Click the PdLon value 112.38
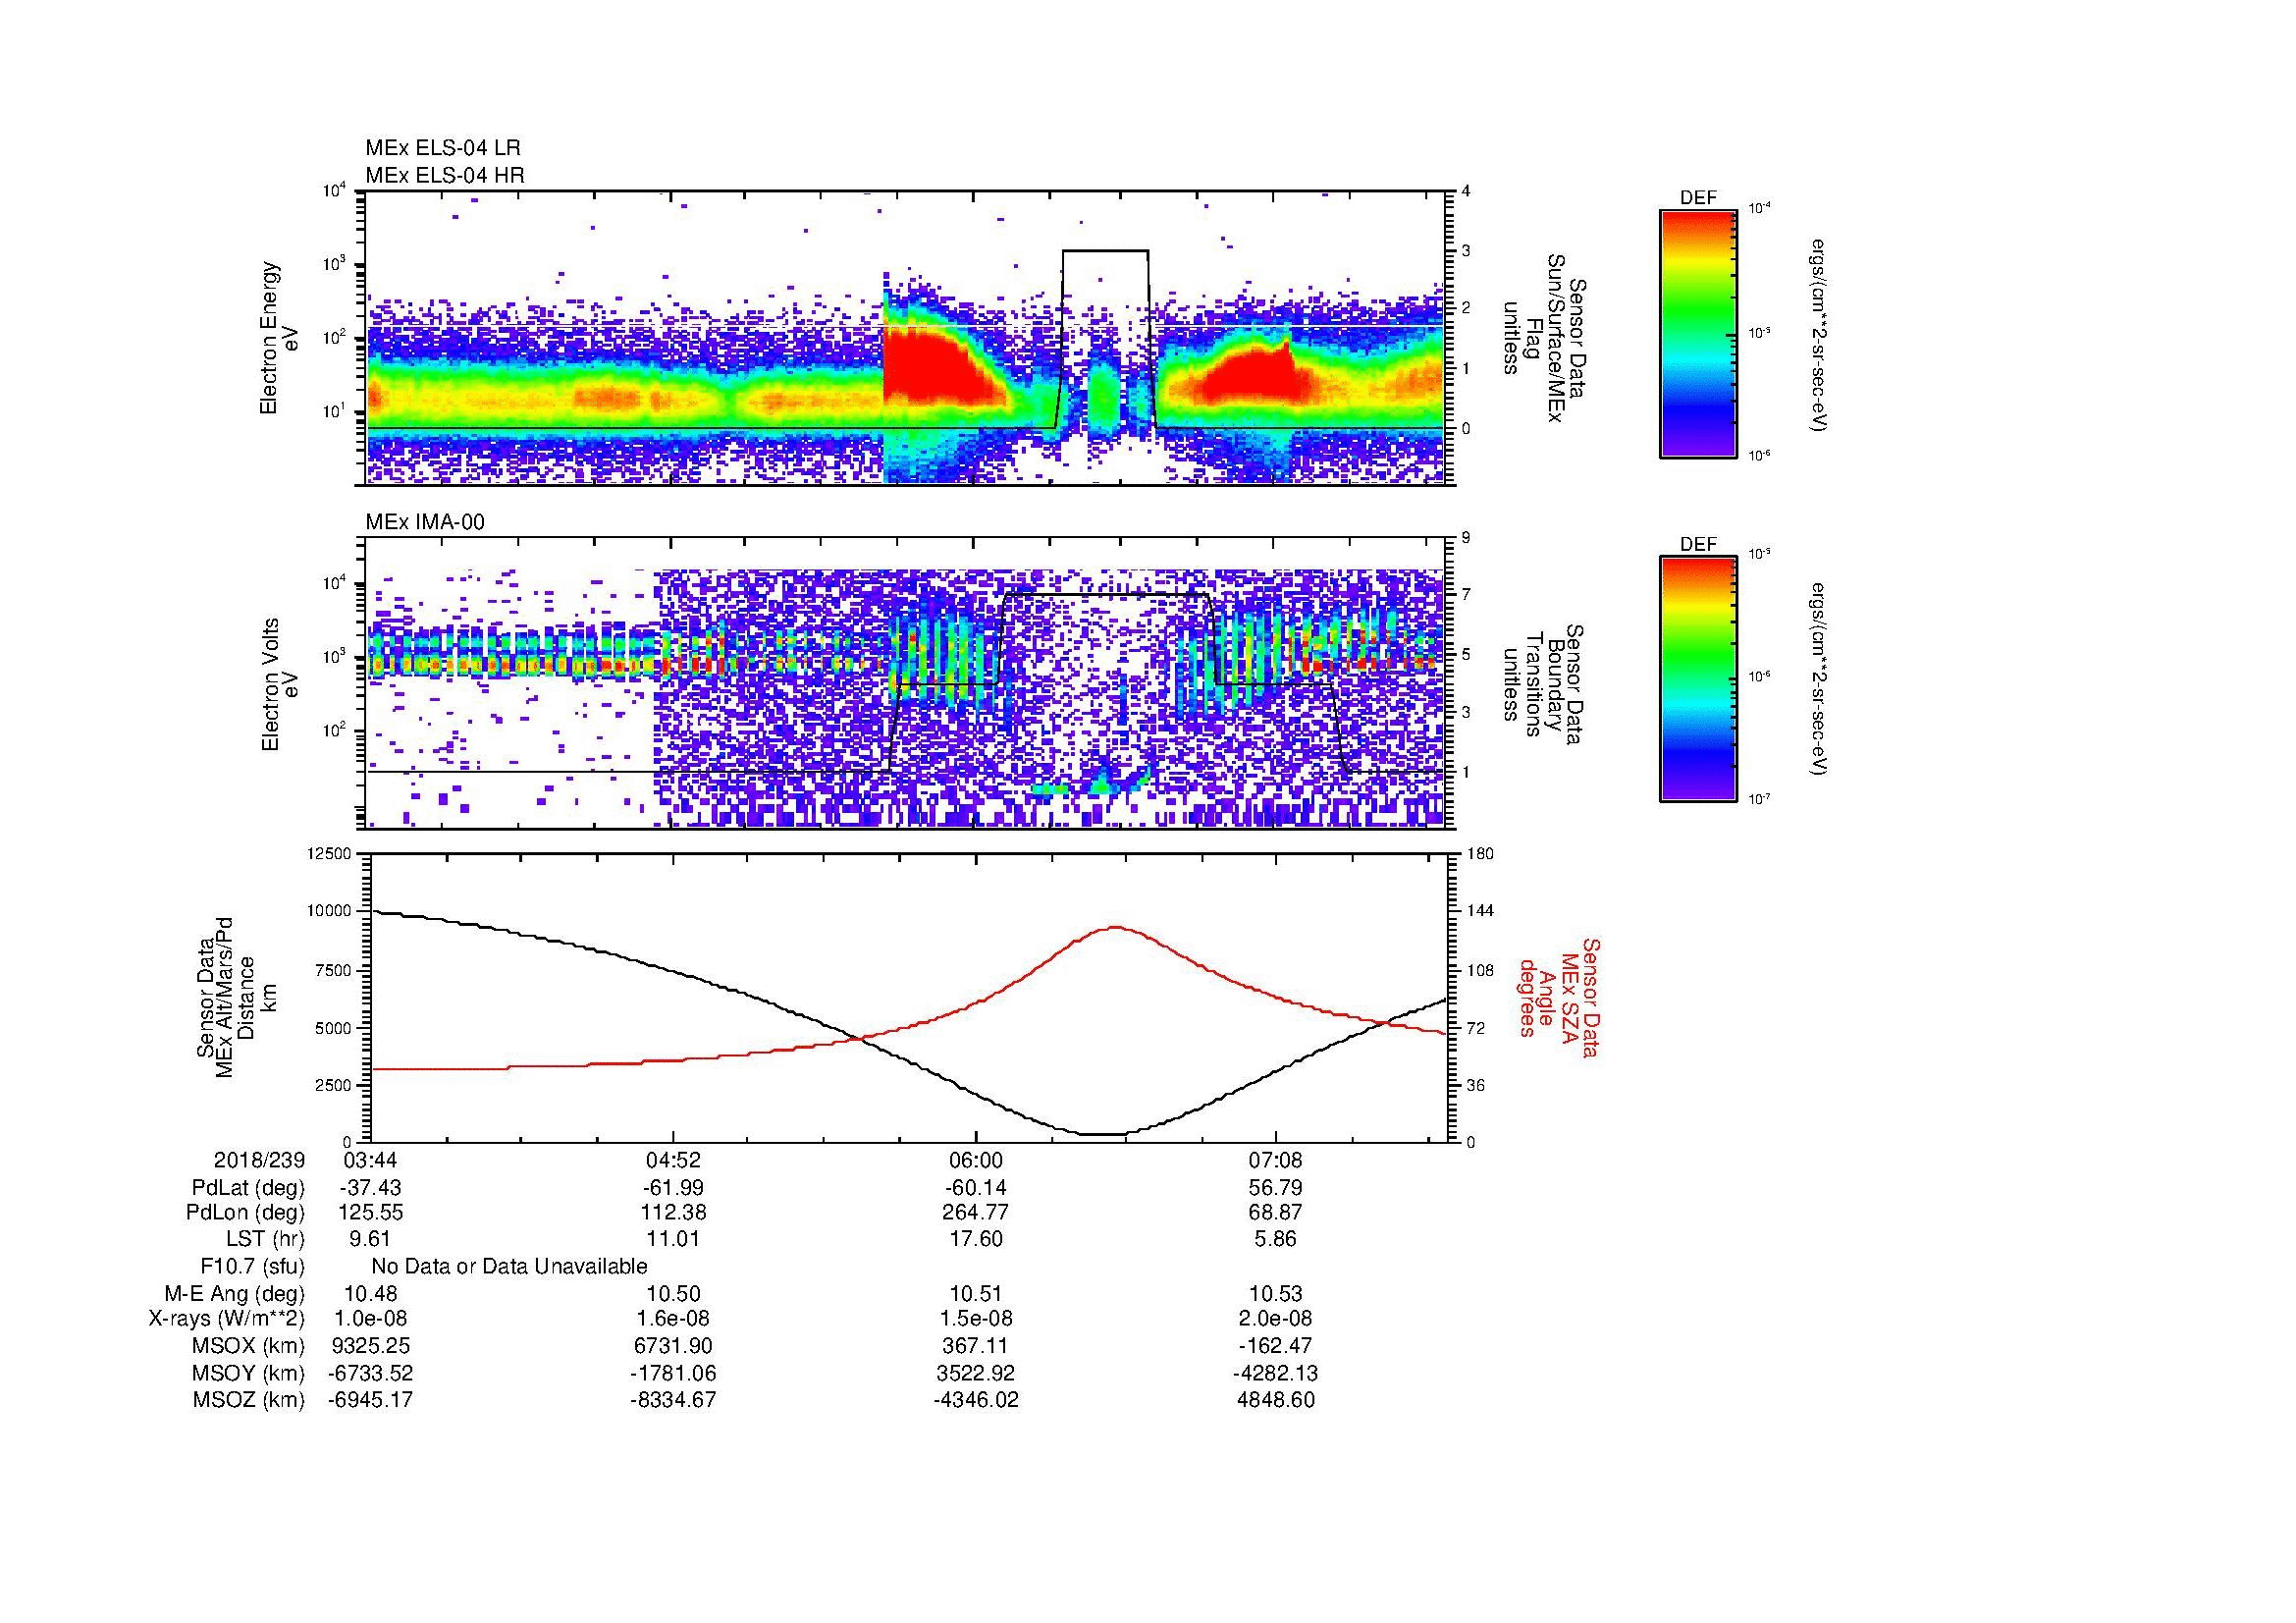Image resolution: width=2296 pixels, height=1623 pixels. pyautogui.click(x=673, y=1212)
